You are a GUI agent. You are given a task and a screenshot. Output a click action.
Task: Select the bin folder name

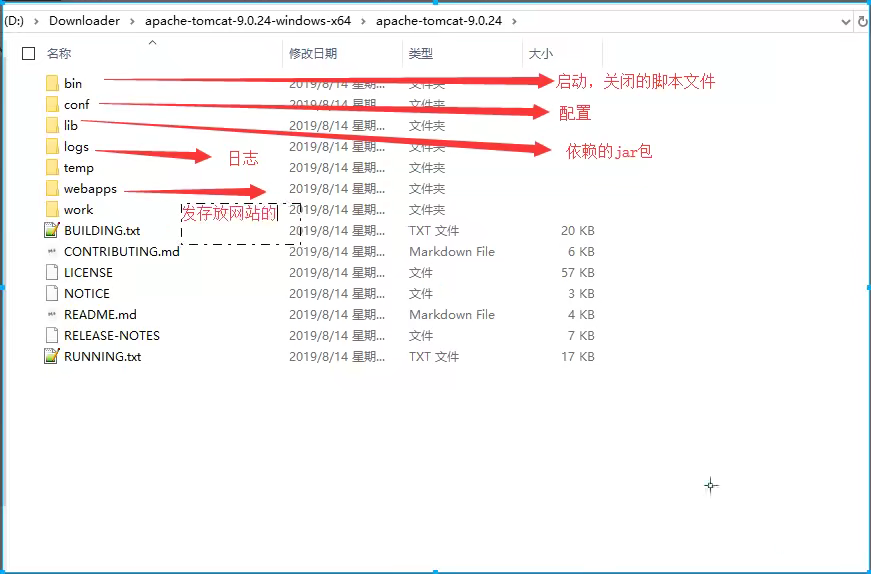click(x=73, y=83)
